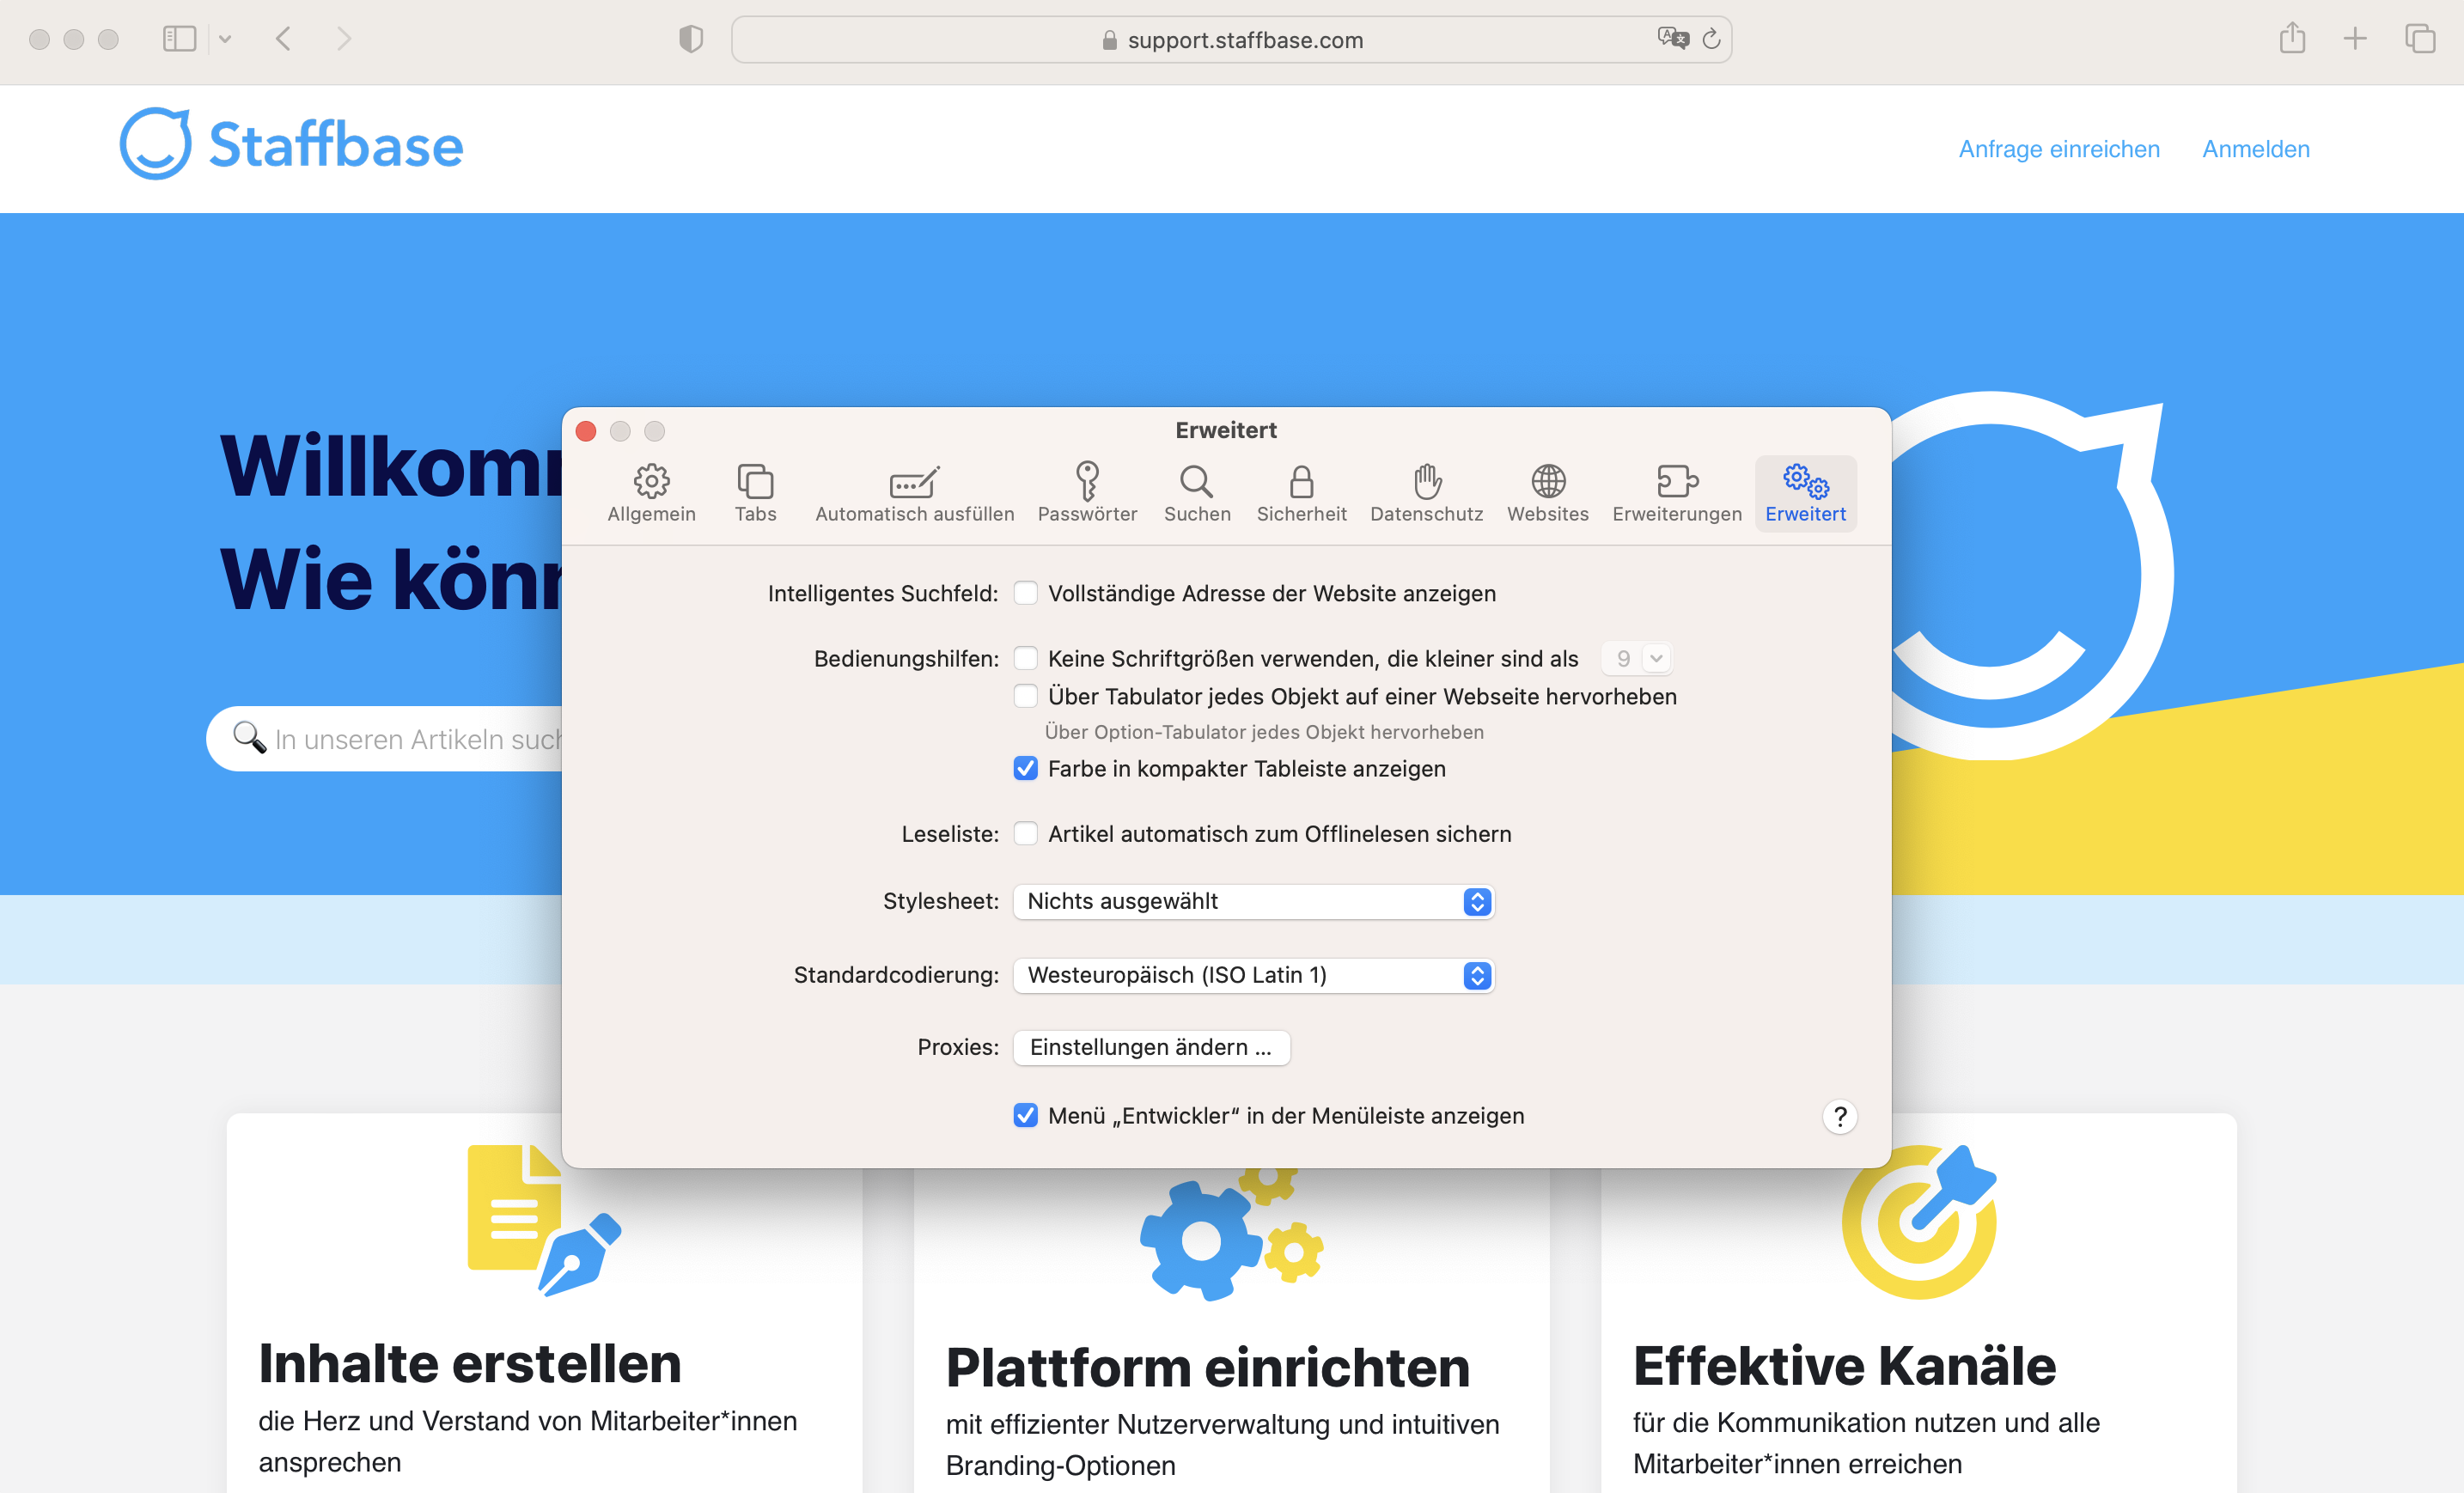2464x1493 pixels.
Task: Open the Inhalte erstellen card heading
Action: [470, 1363]
